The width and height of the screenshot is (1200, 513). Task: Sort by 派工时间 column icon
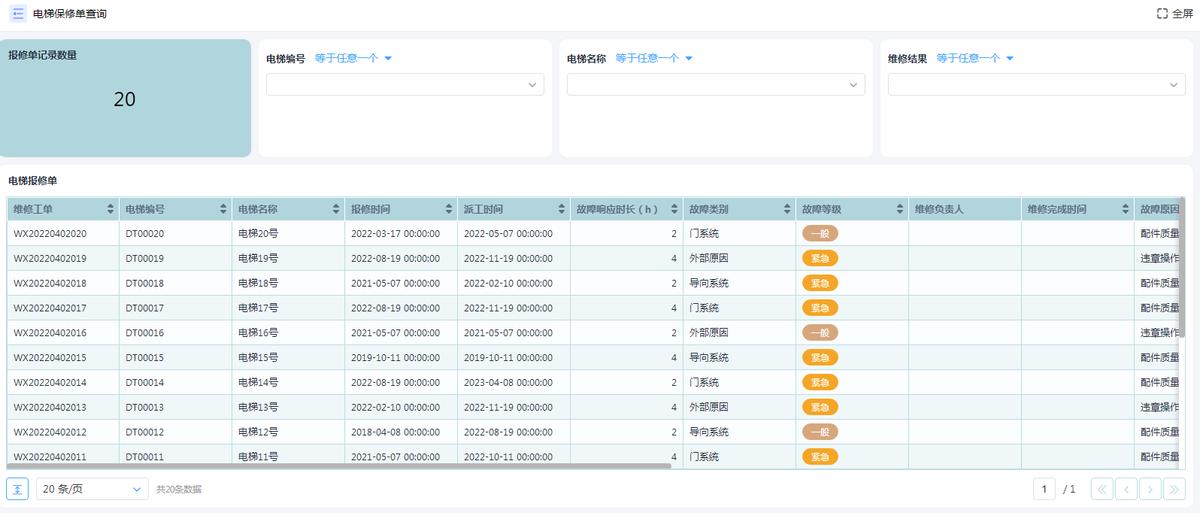[x=561, y=209]
